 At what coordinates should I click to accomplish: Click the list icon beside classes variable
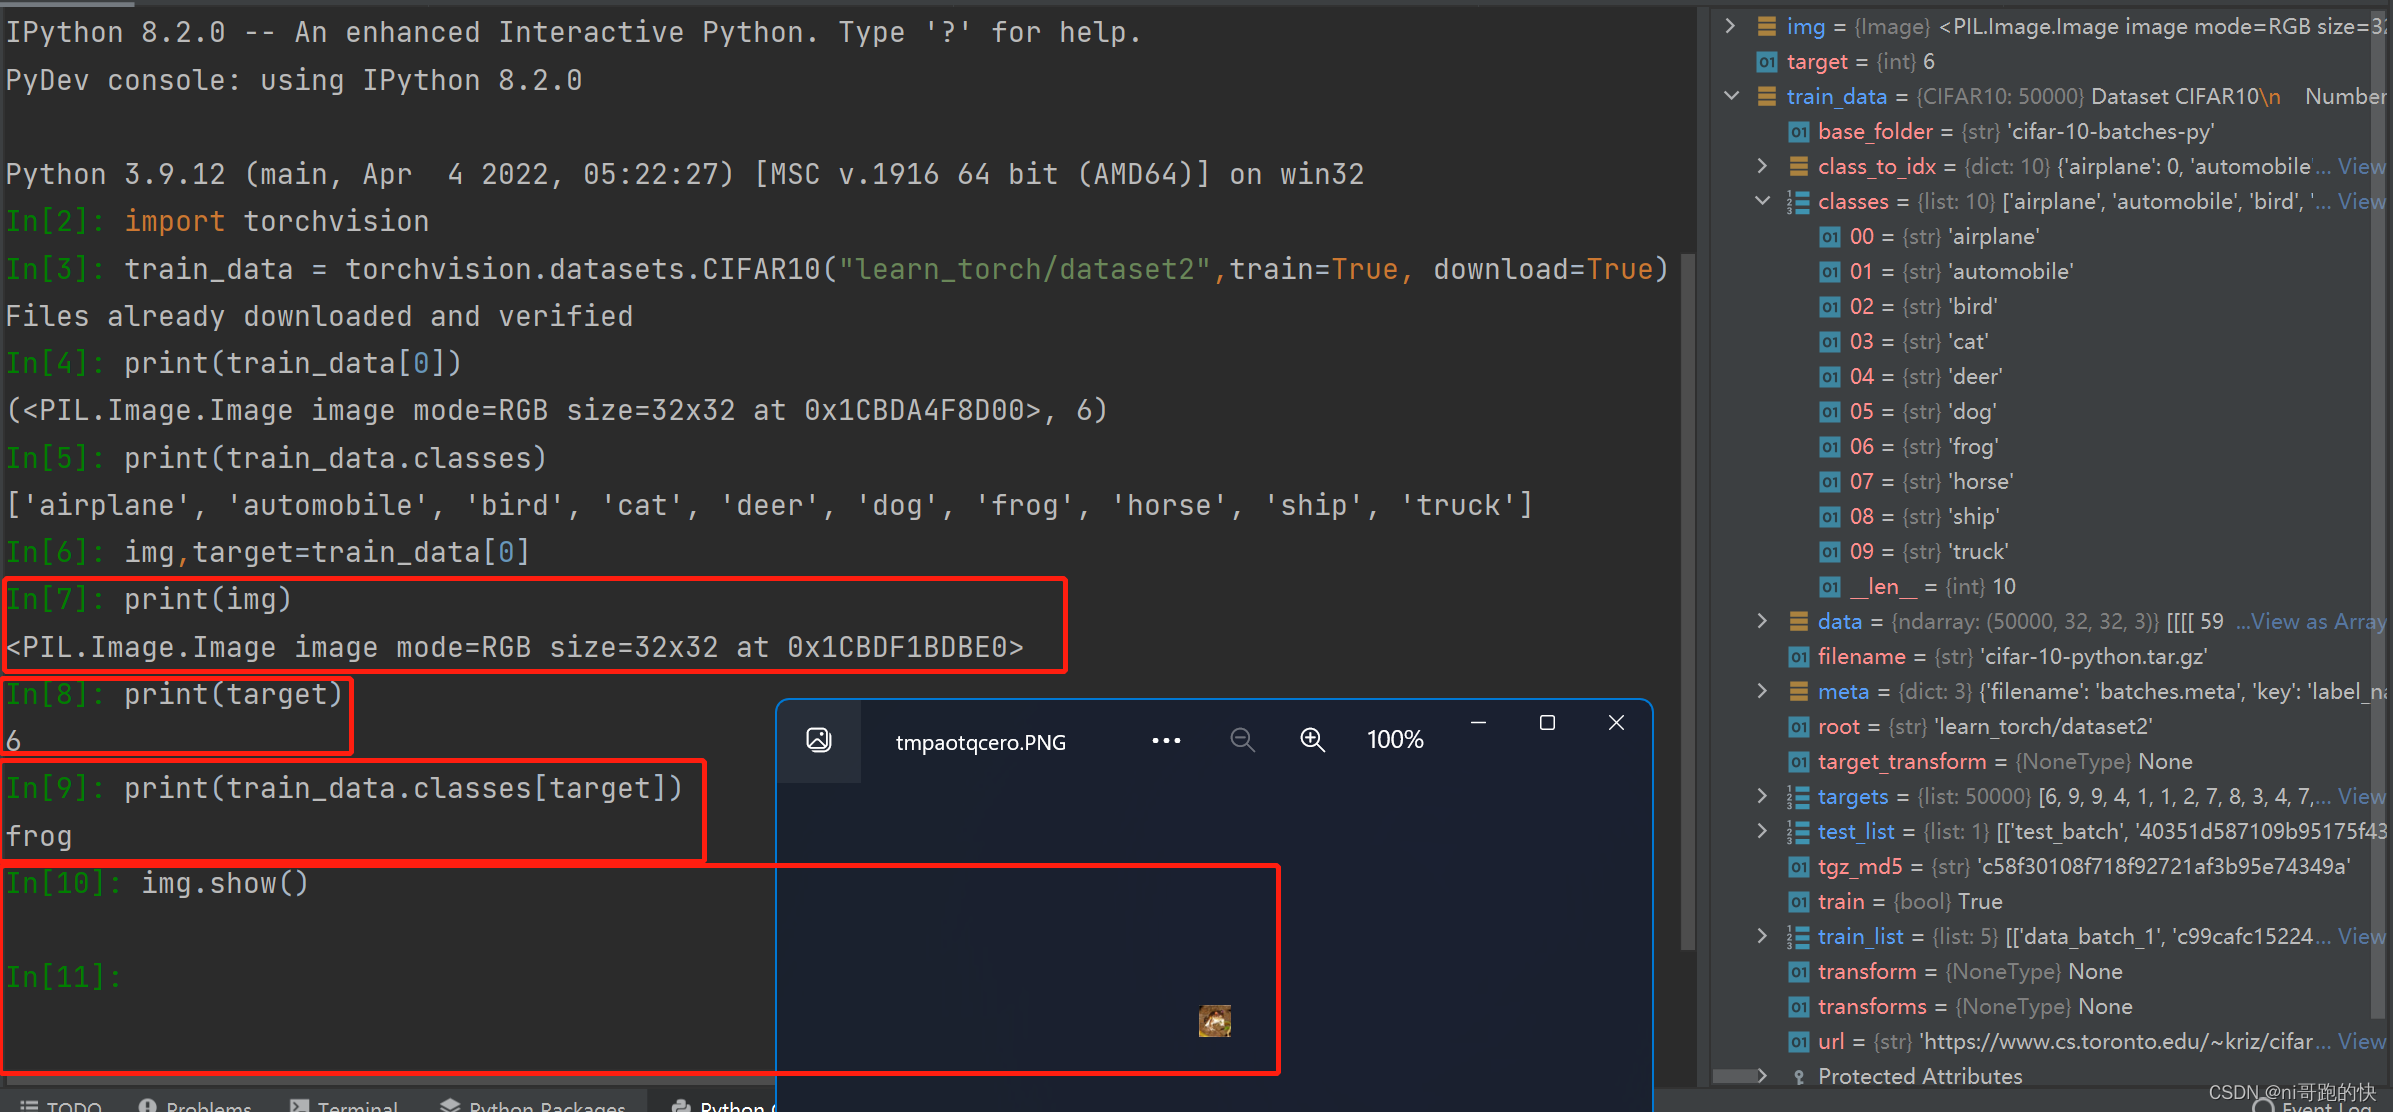click(1798, 202)
